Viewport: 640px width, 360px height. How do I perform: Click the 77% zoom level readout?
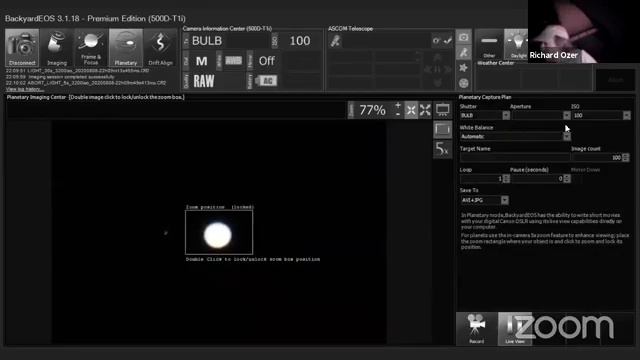372,110
